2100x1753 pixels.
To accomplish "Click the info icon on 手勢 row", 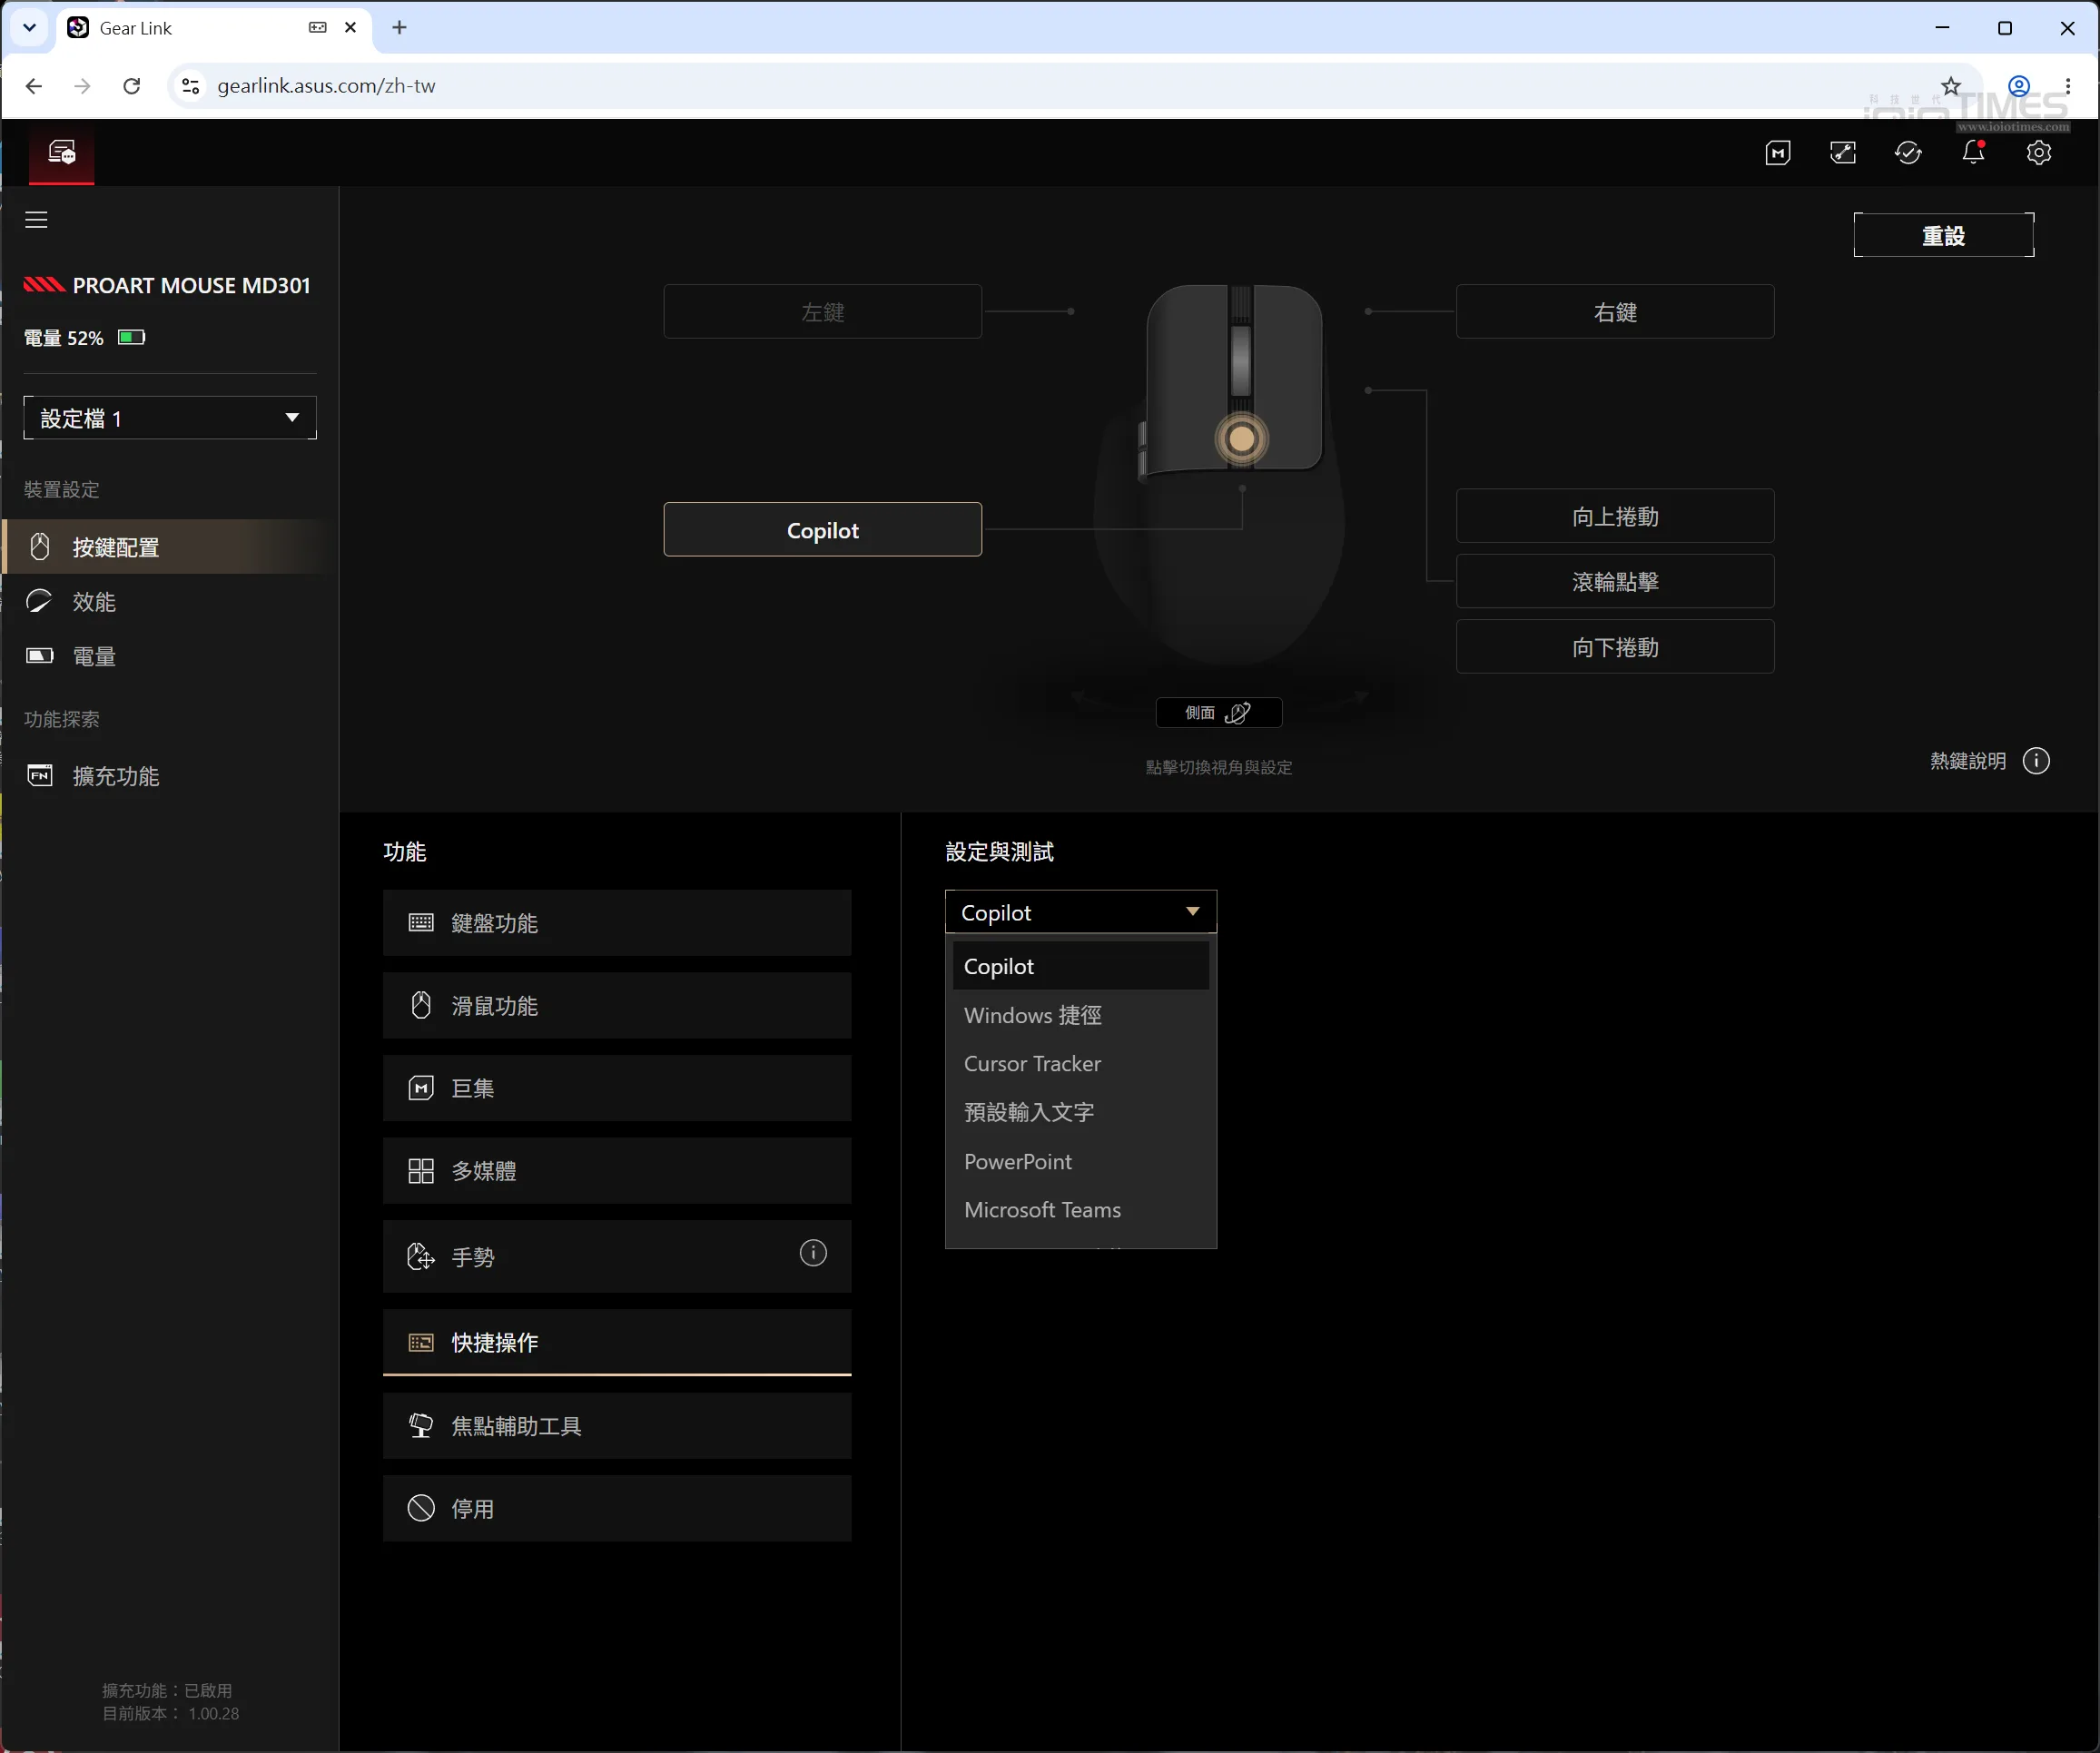I will click(x=813, y=1253).
